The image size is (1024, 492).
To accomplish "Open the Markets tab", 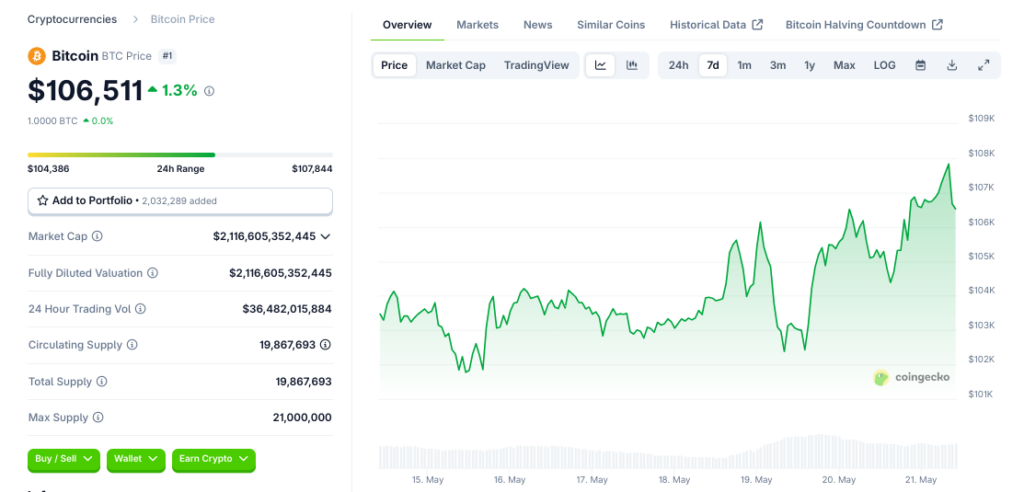I will [477, 25].
